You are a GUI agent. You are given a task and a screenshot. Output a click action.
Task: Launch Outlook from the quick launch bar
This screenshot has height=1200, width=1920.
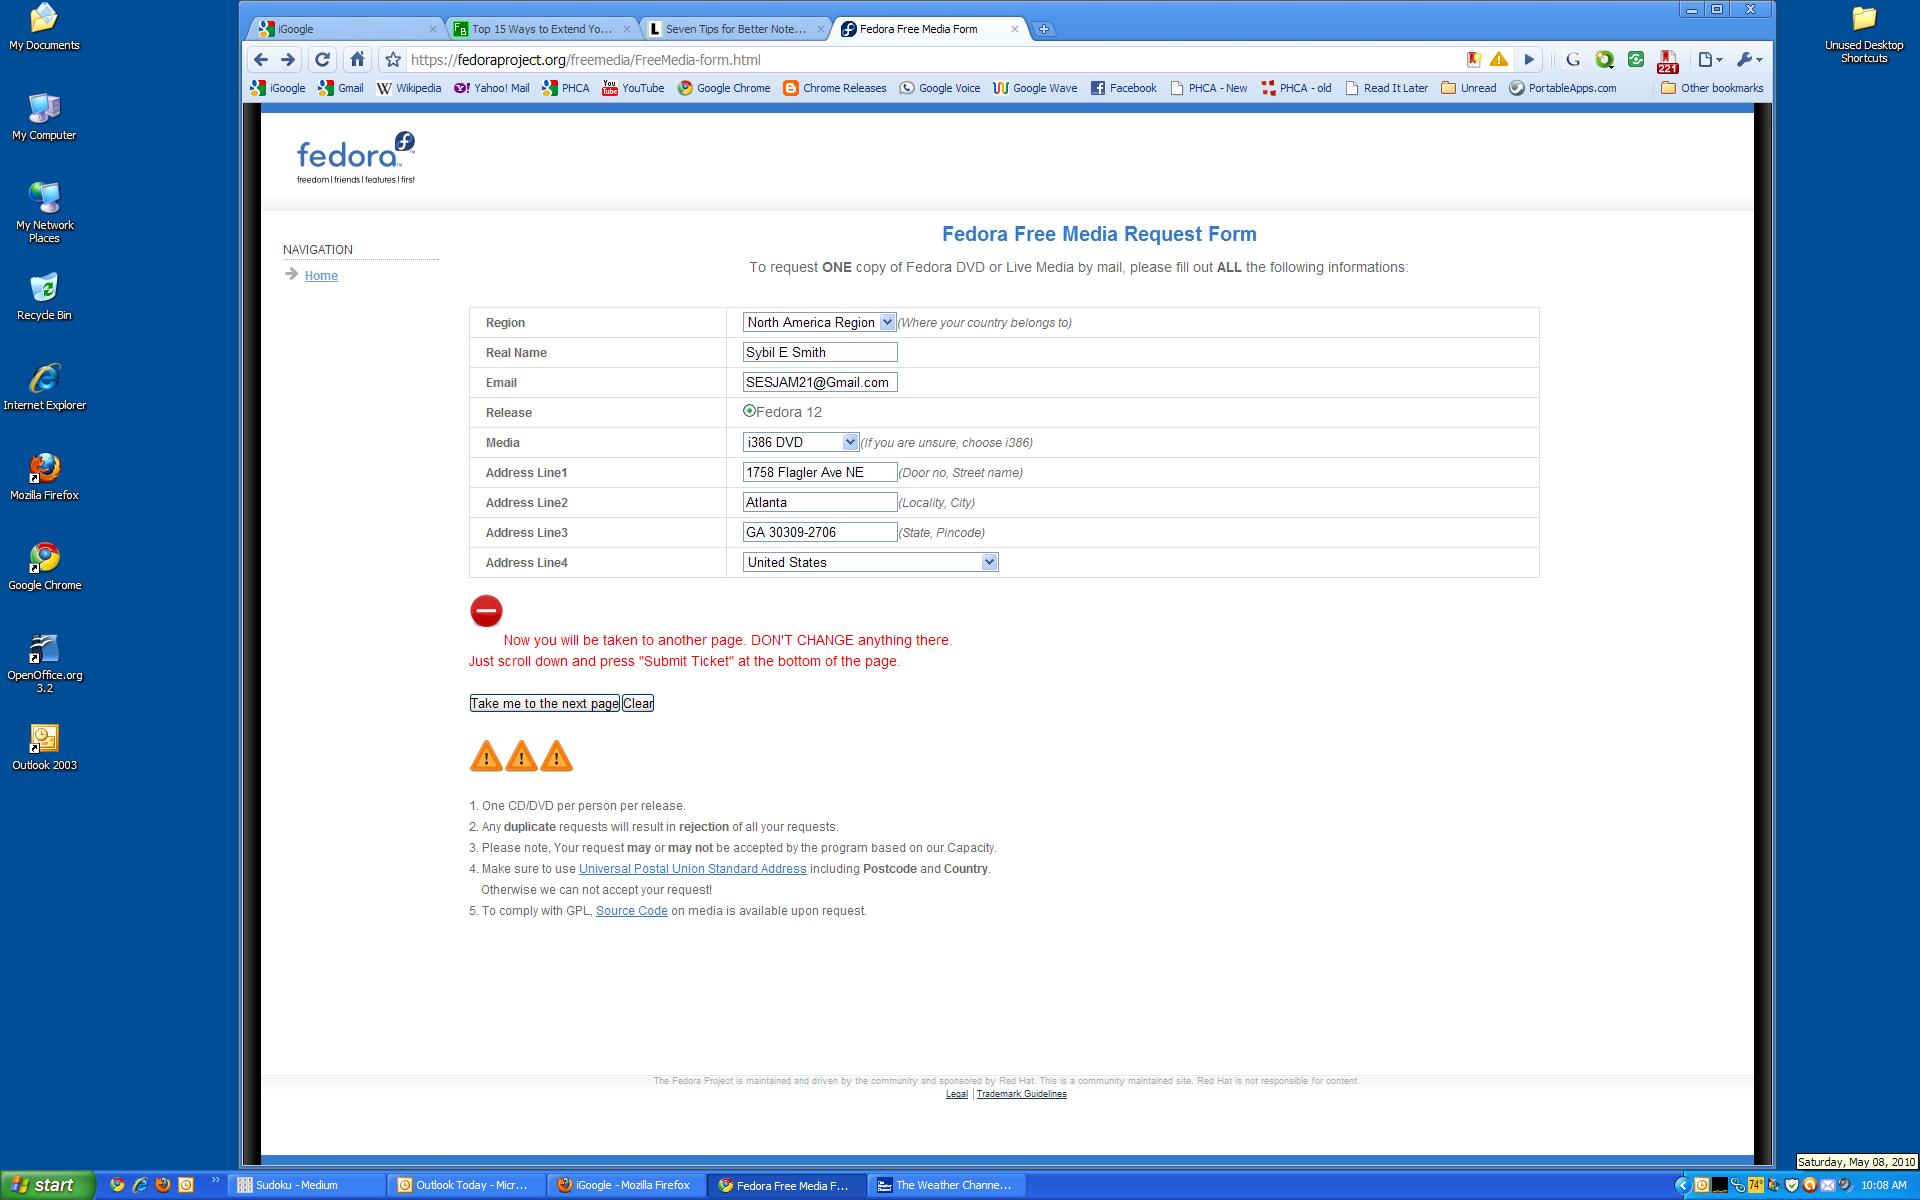coord(186,1185)
